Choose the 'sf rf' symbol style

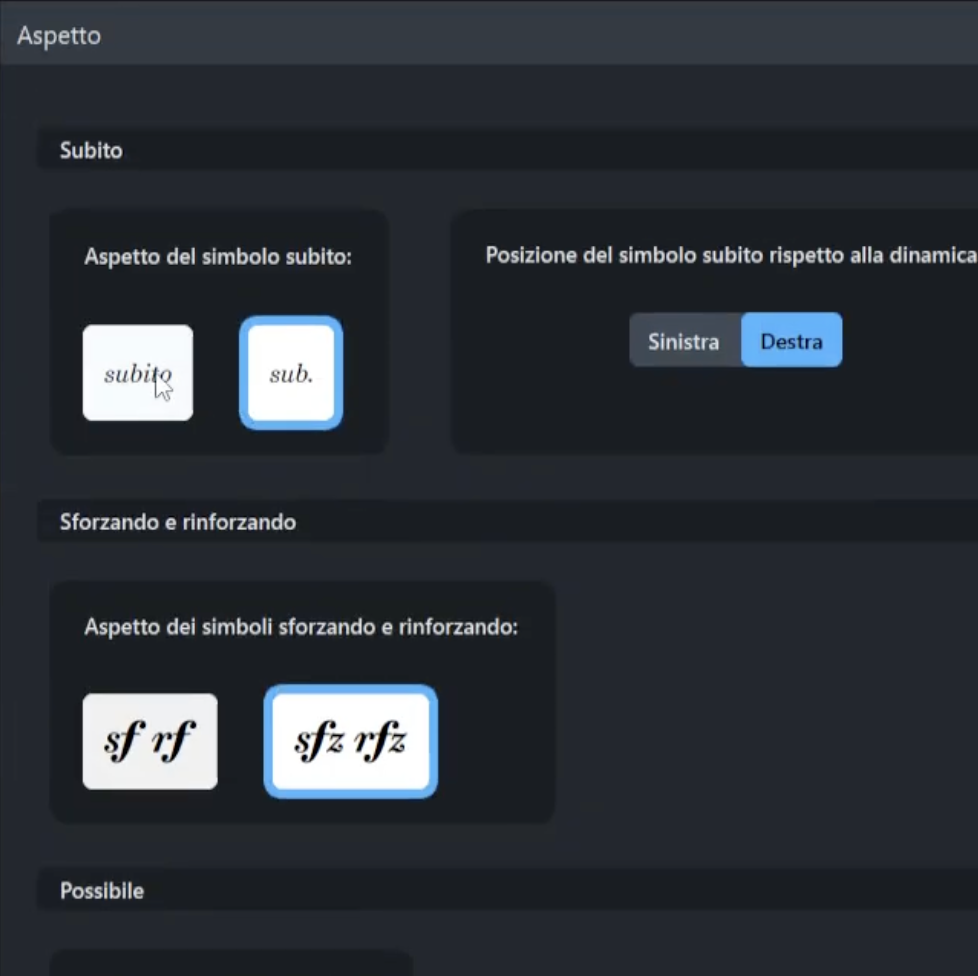click(149, 741)
